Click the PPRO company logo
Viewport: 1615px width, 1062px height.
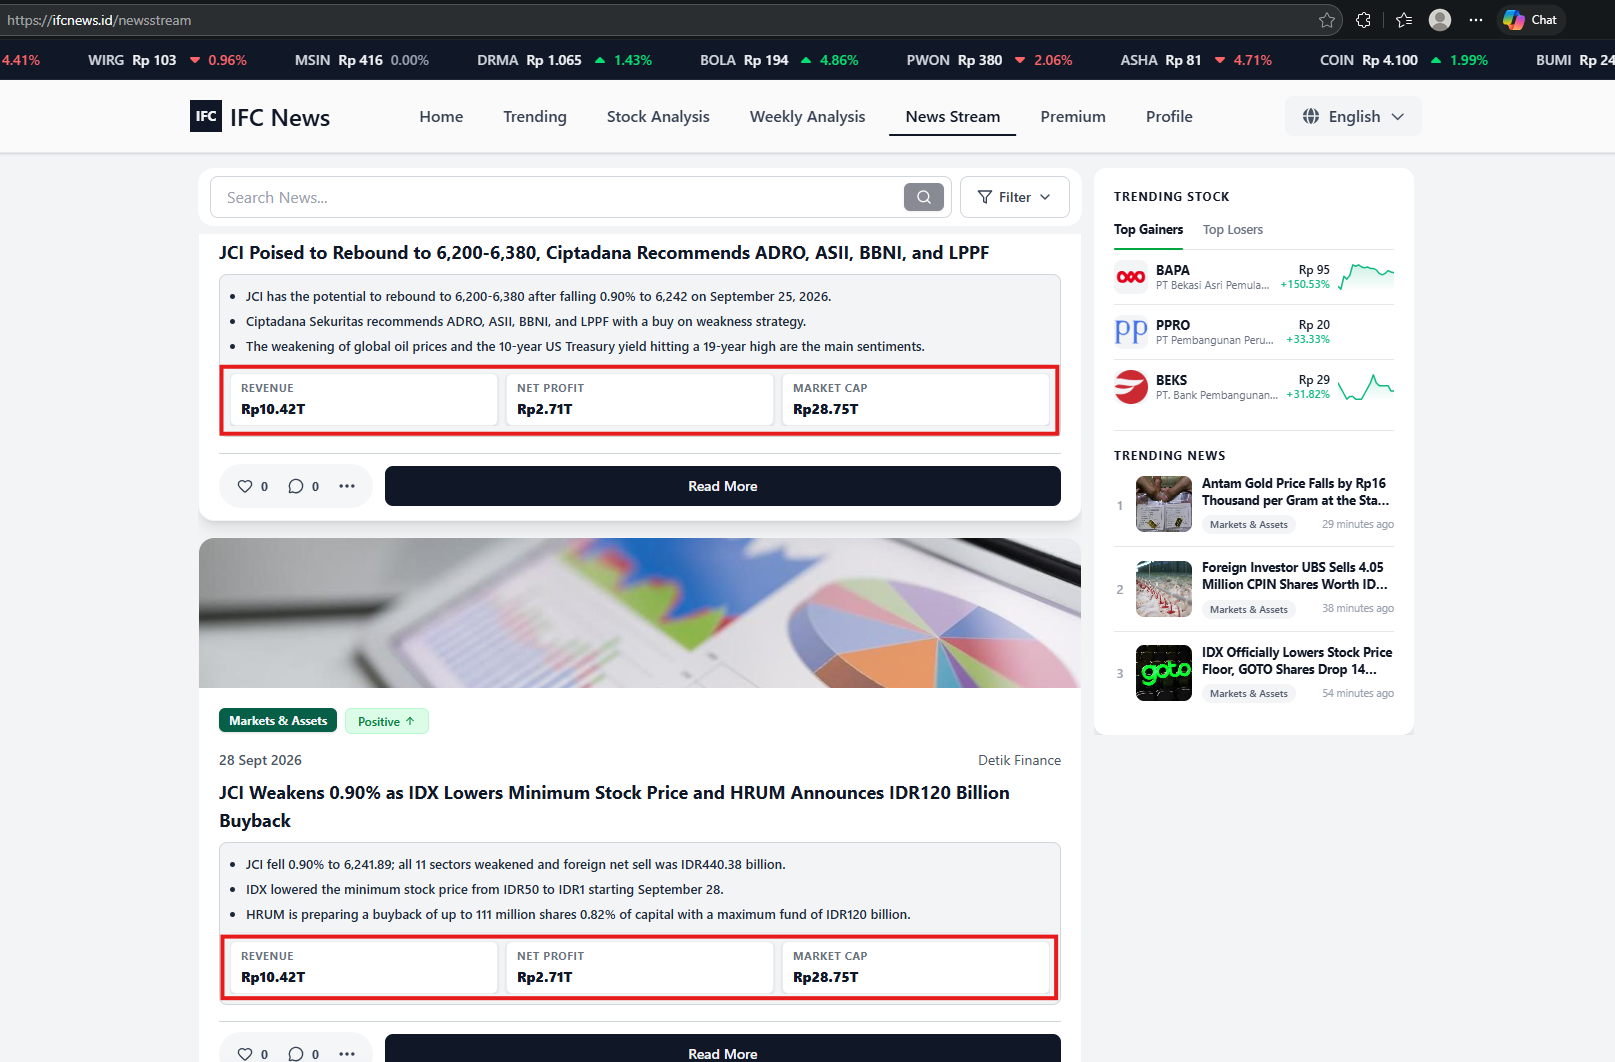pos(1131,332)
